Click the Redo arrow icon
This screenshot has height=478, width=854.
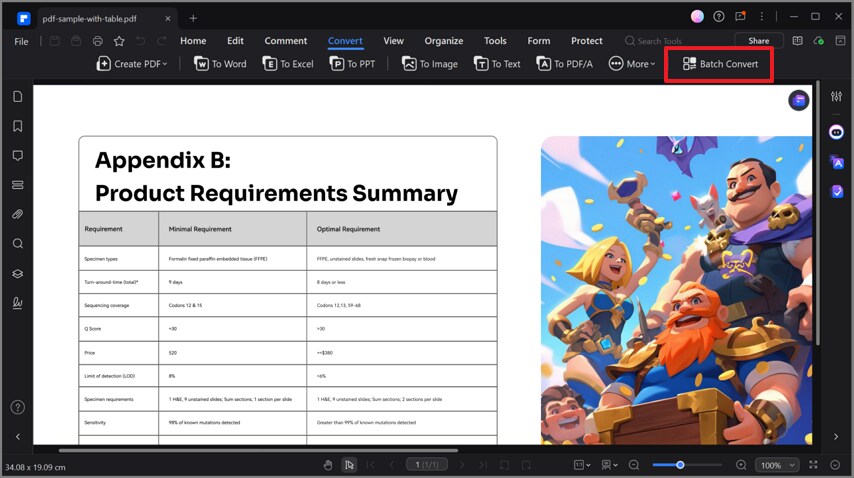pos(162,41)
